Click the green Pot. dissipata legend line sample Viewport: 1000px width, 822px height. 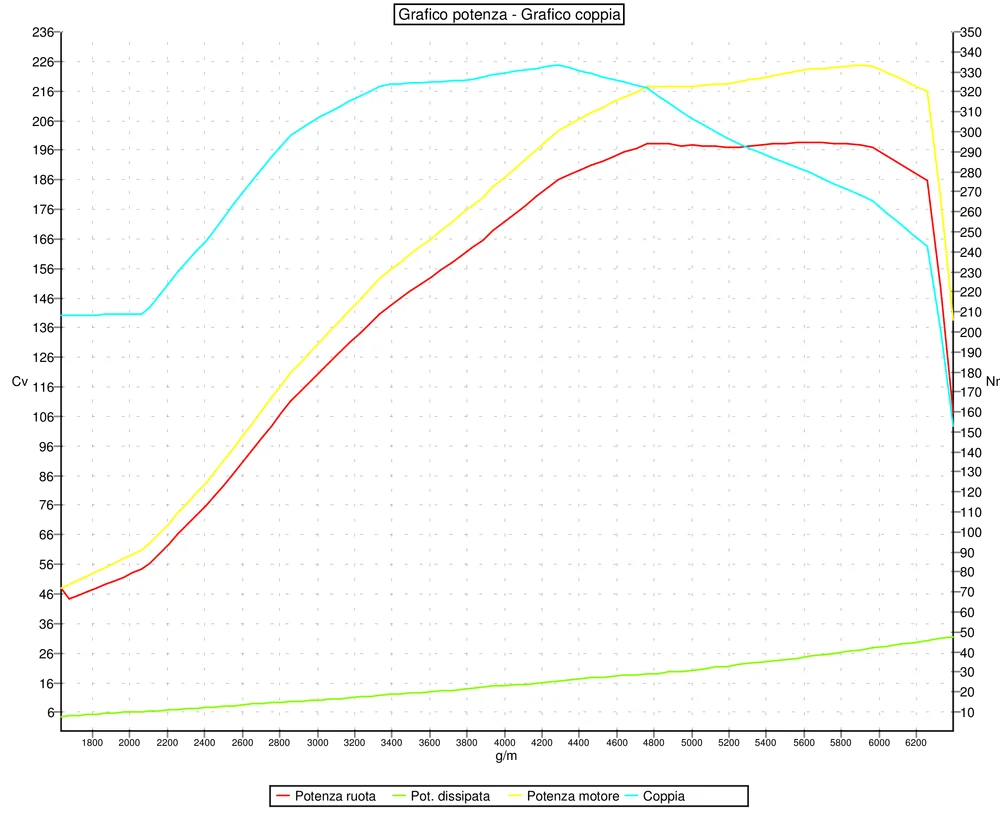tap(398, 797)
